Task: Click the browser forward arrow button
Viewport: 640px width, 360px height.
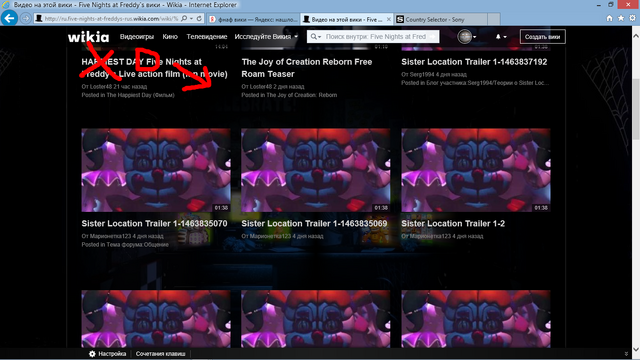Action: coord(25,19)
